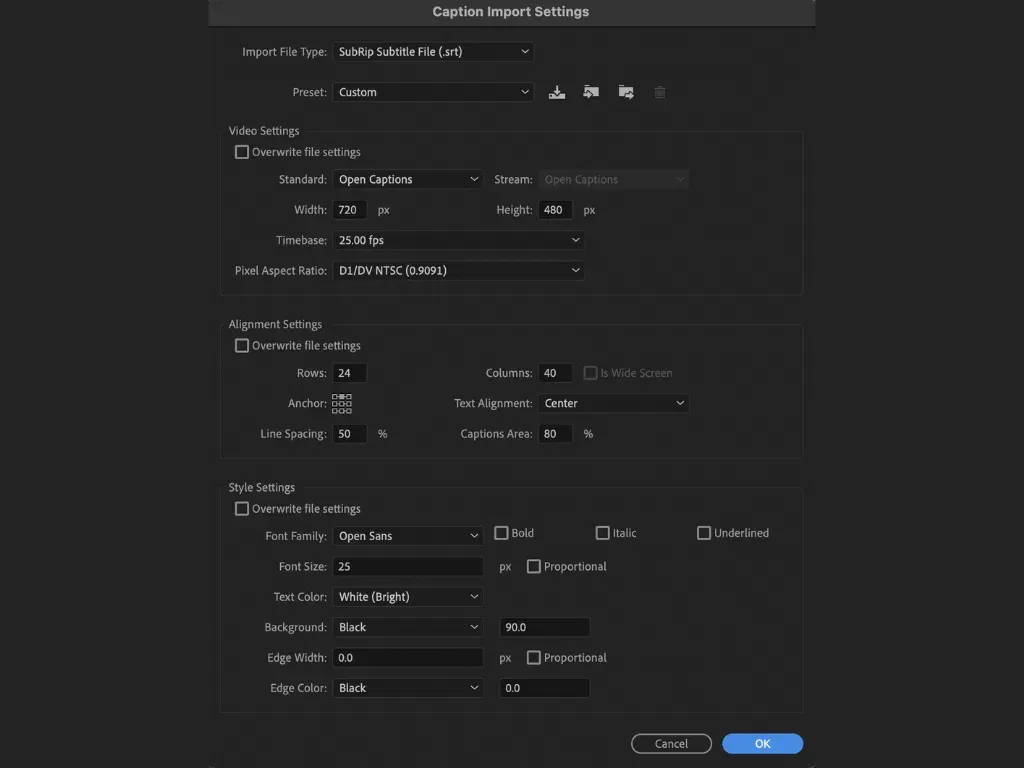
Task: Click the Export Preset icon
Action: tap(626, 92)
